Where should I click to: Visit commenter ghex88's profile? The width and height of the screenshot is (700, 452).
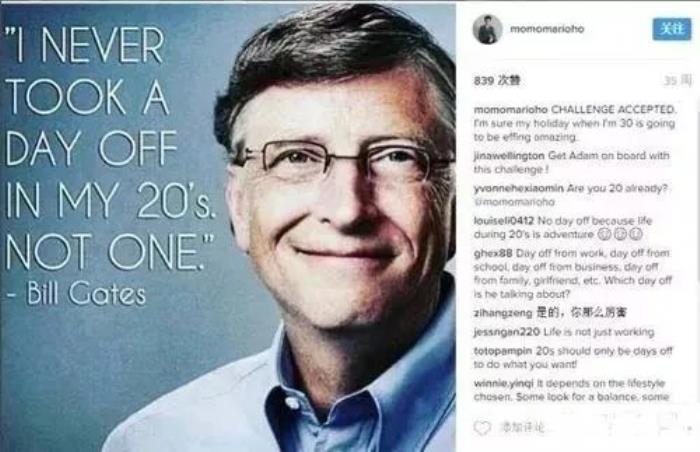tap(493, 253)
